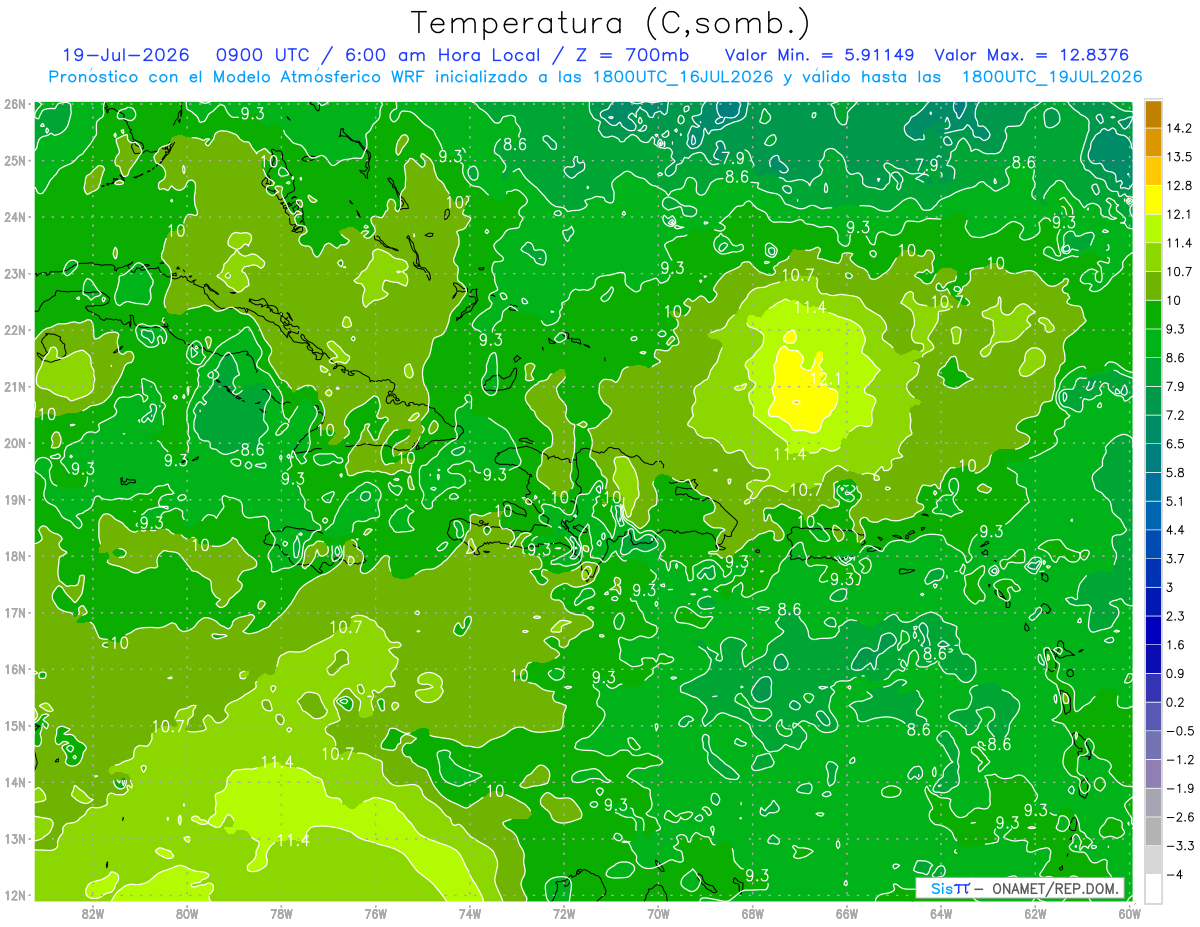
Task: Click the latitude axis label '22N'
Action: pyautogui.click(x=15, y=330)
